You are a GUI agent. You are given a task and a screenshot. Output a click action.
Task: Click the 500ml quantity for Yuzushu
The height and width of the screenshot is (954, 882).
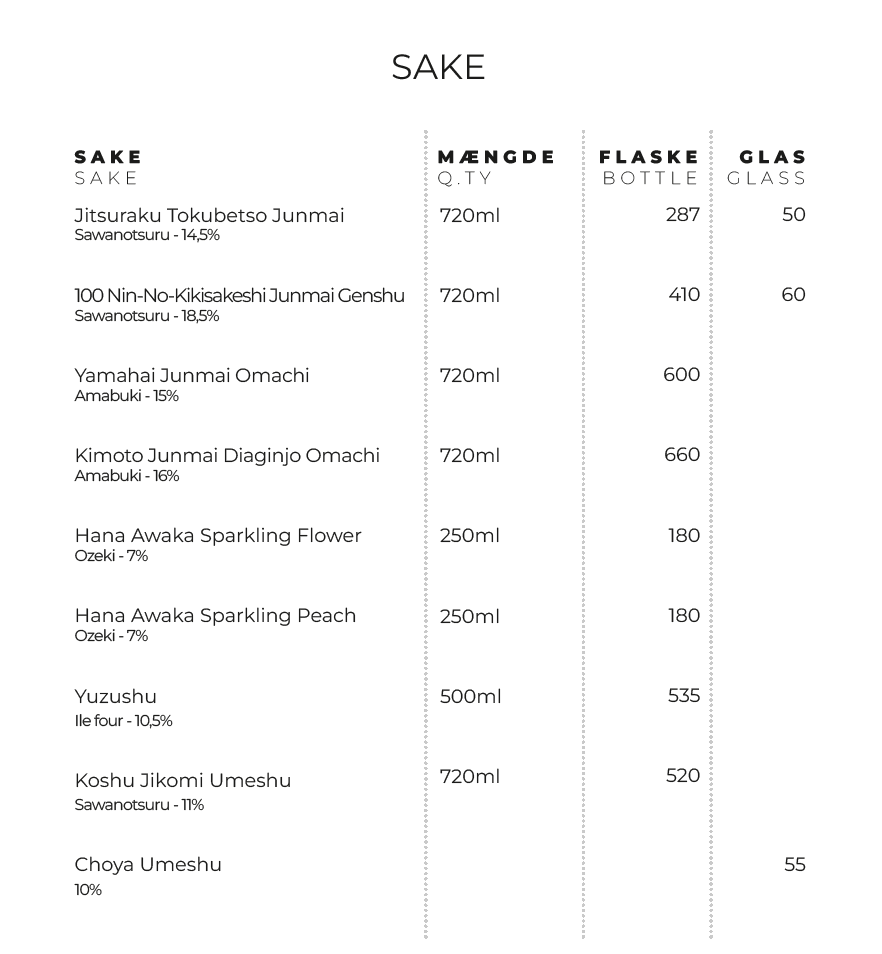tap(470, 697)
